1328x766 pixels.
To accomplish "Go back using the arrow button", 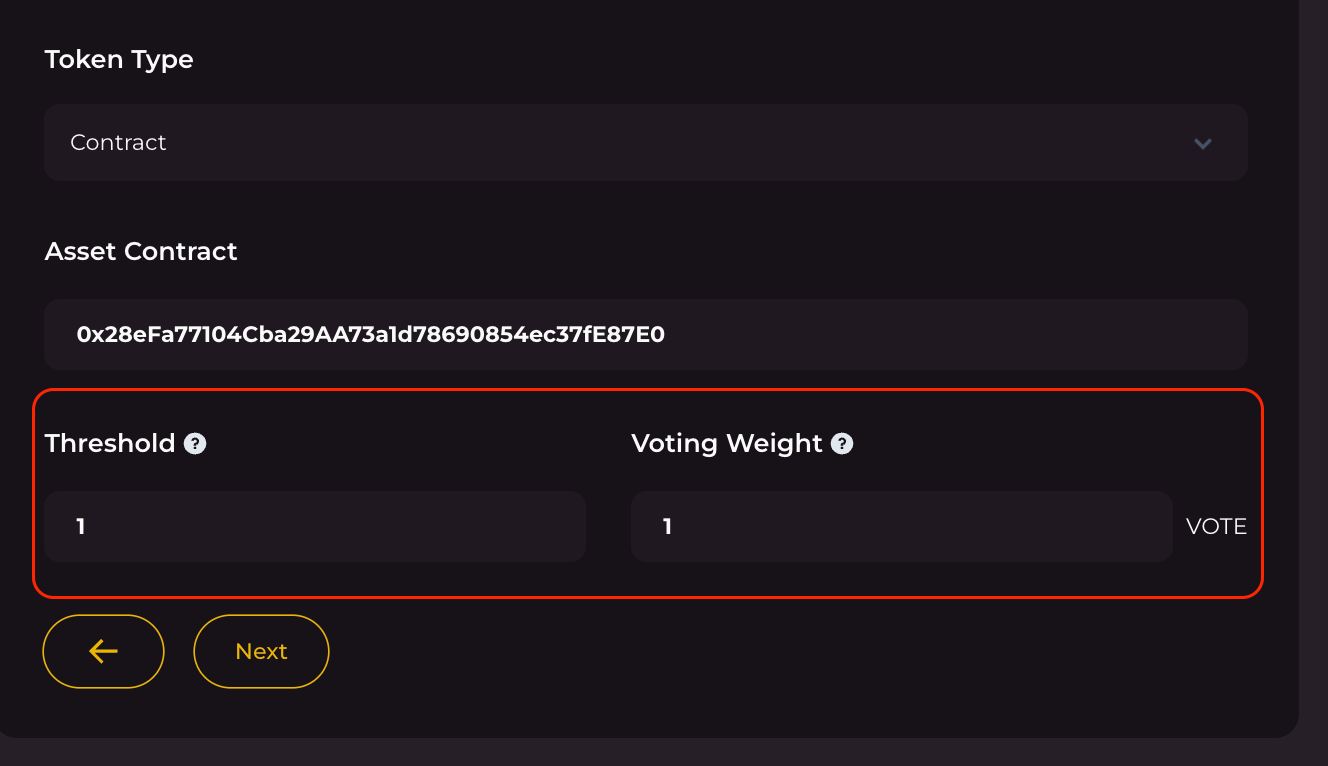I will 103,651.
